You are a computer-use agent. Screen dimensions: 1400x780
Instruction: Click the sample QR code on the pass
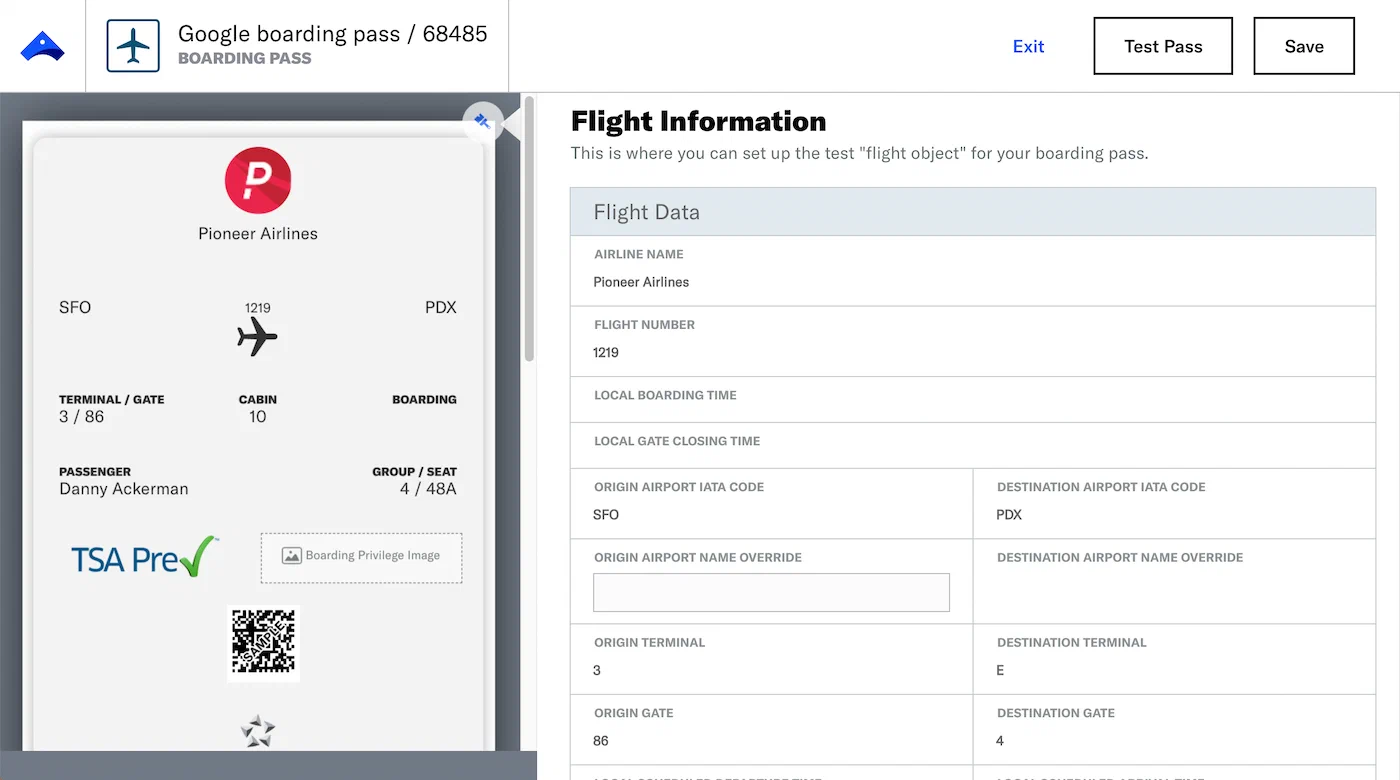[x=264, y=645]
